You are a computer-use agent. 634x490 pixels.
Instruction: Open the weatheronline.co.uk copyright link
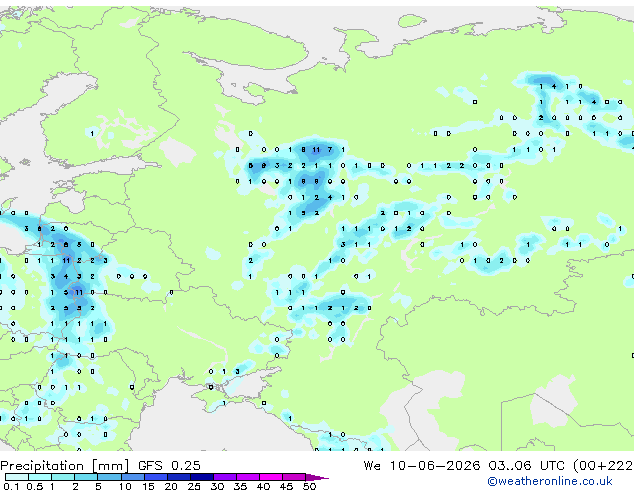[x=550, y=481]
